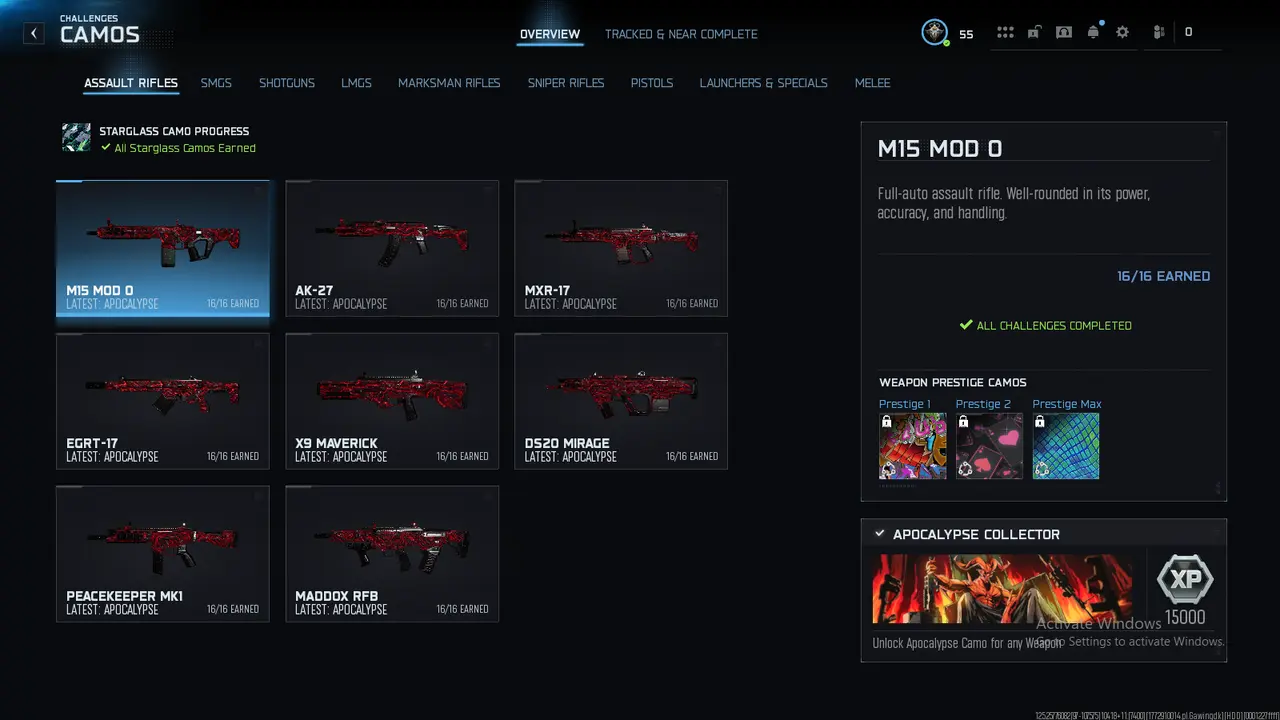Click the Apocalypse Collector reward banner

coord(1002,589)
